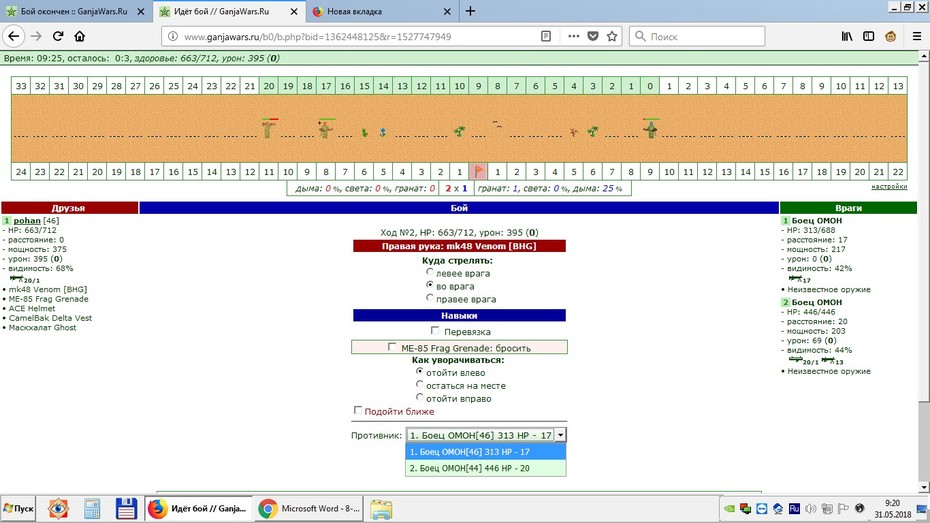Open the Пуск start menu
This screenshot has height=523, width=930.
coord(18,509)
